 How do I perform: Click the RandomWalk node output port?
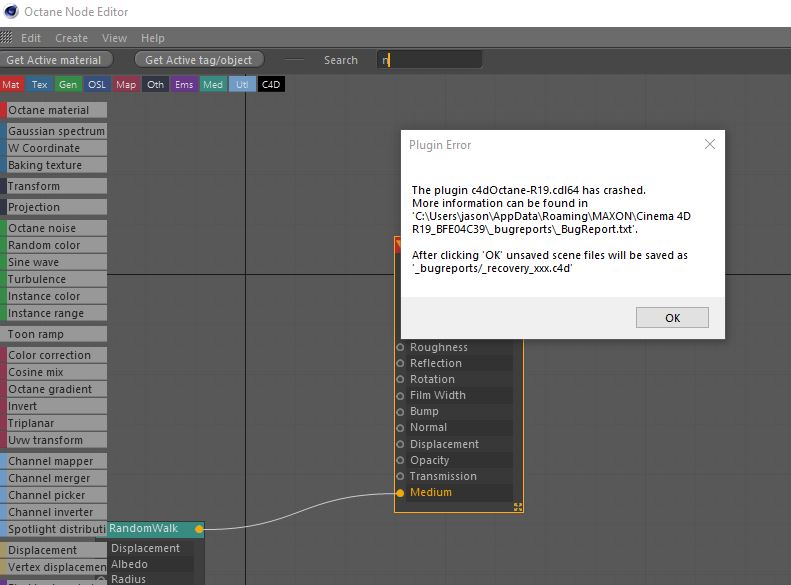[x=199, y=529]
